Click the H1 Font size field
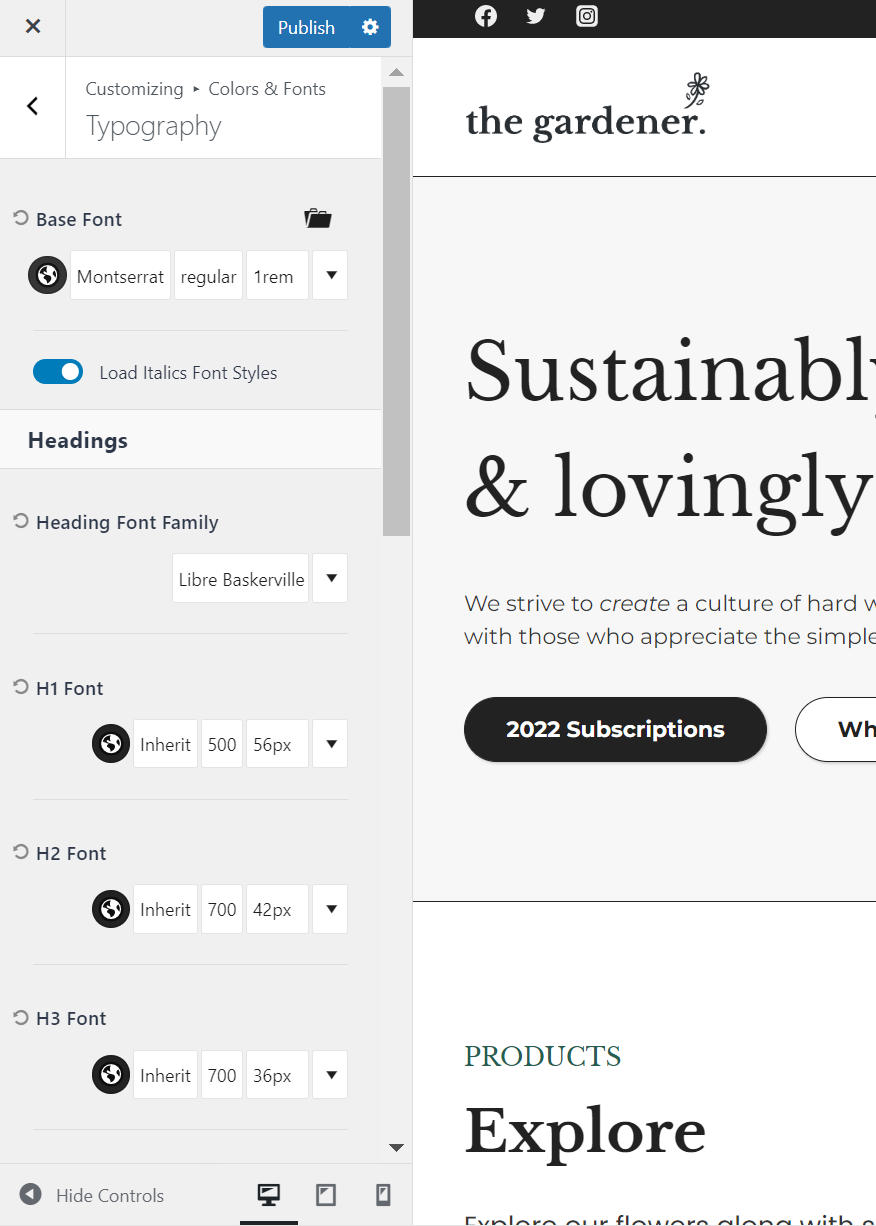 tap(277, 744)
